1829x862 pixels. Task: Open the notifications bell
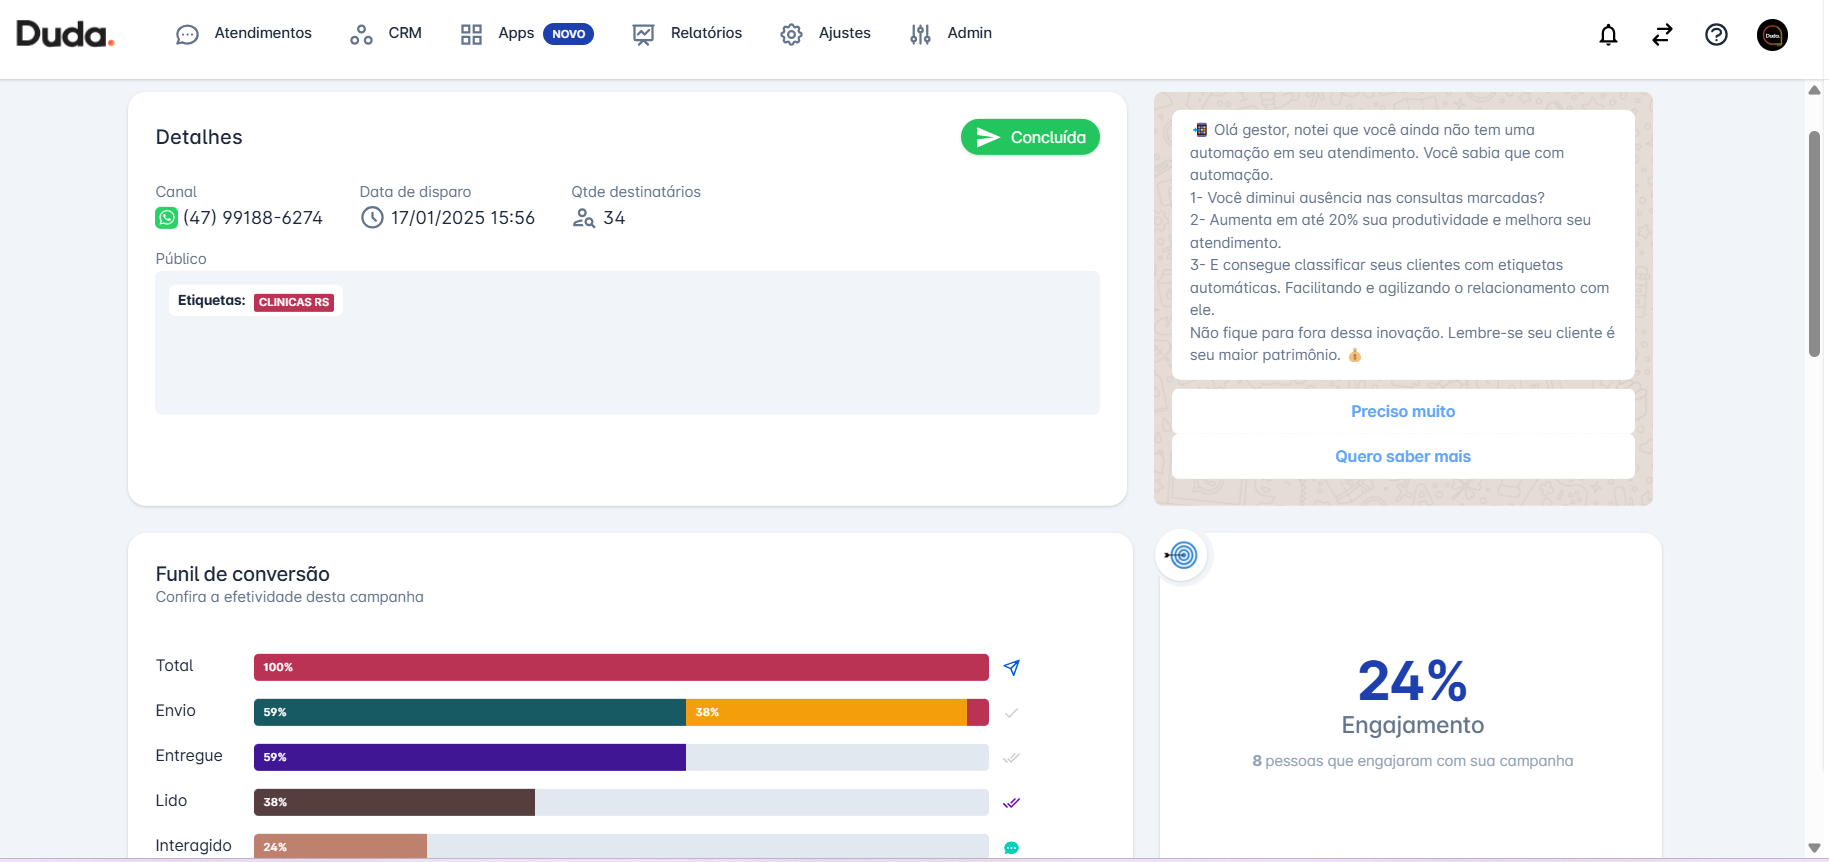pos(1608,35)
